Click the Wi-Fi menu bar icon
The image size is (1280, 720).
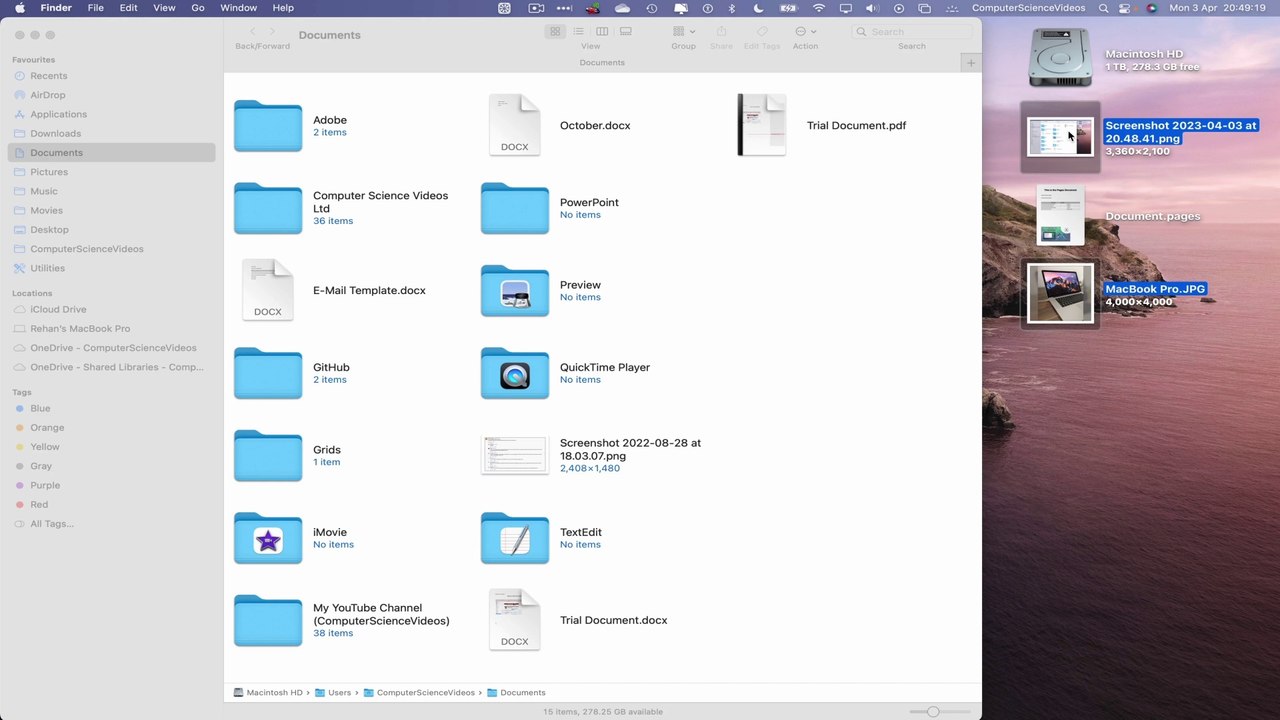(x=819, y=8)
